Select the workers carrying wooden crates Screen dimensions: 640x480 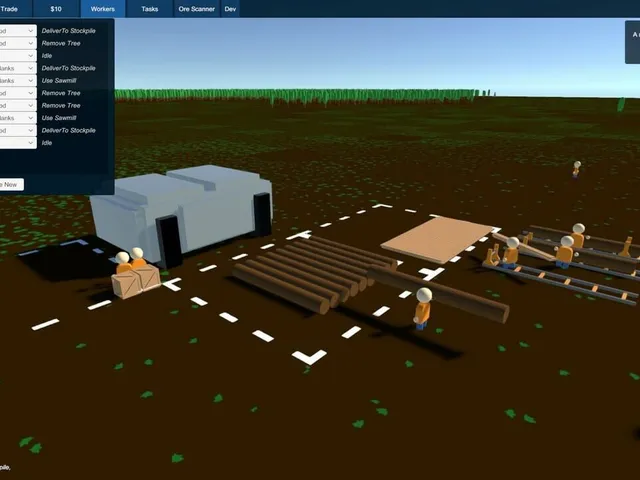135,273
